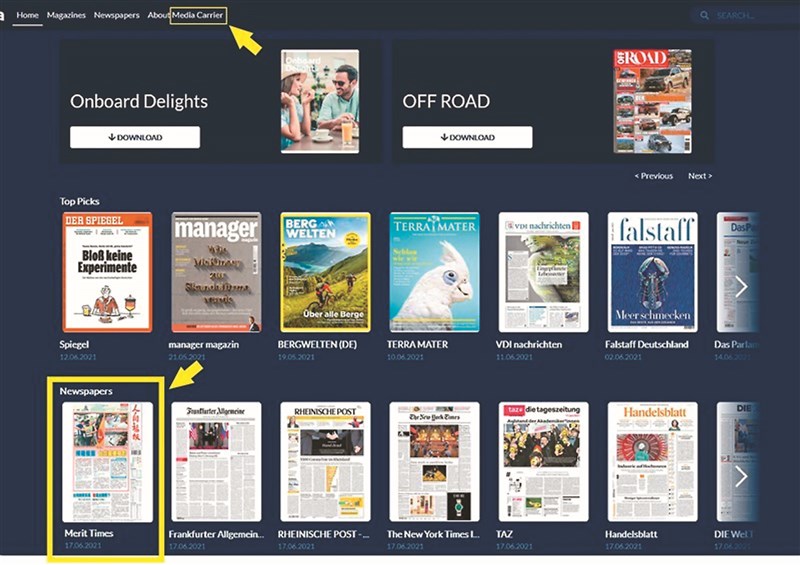This screenshot has width=800, height=565.
Task: Open the Merit Times newspaper cover
Action: [x=107, y=462]
